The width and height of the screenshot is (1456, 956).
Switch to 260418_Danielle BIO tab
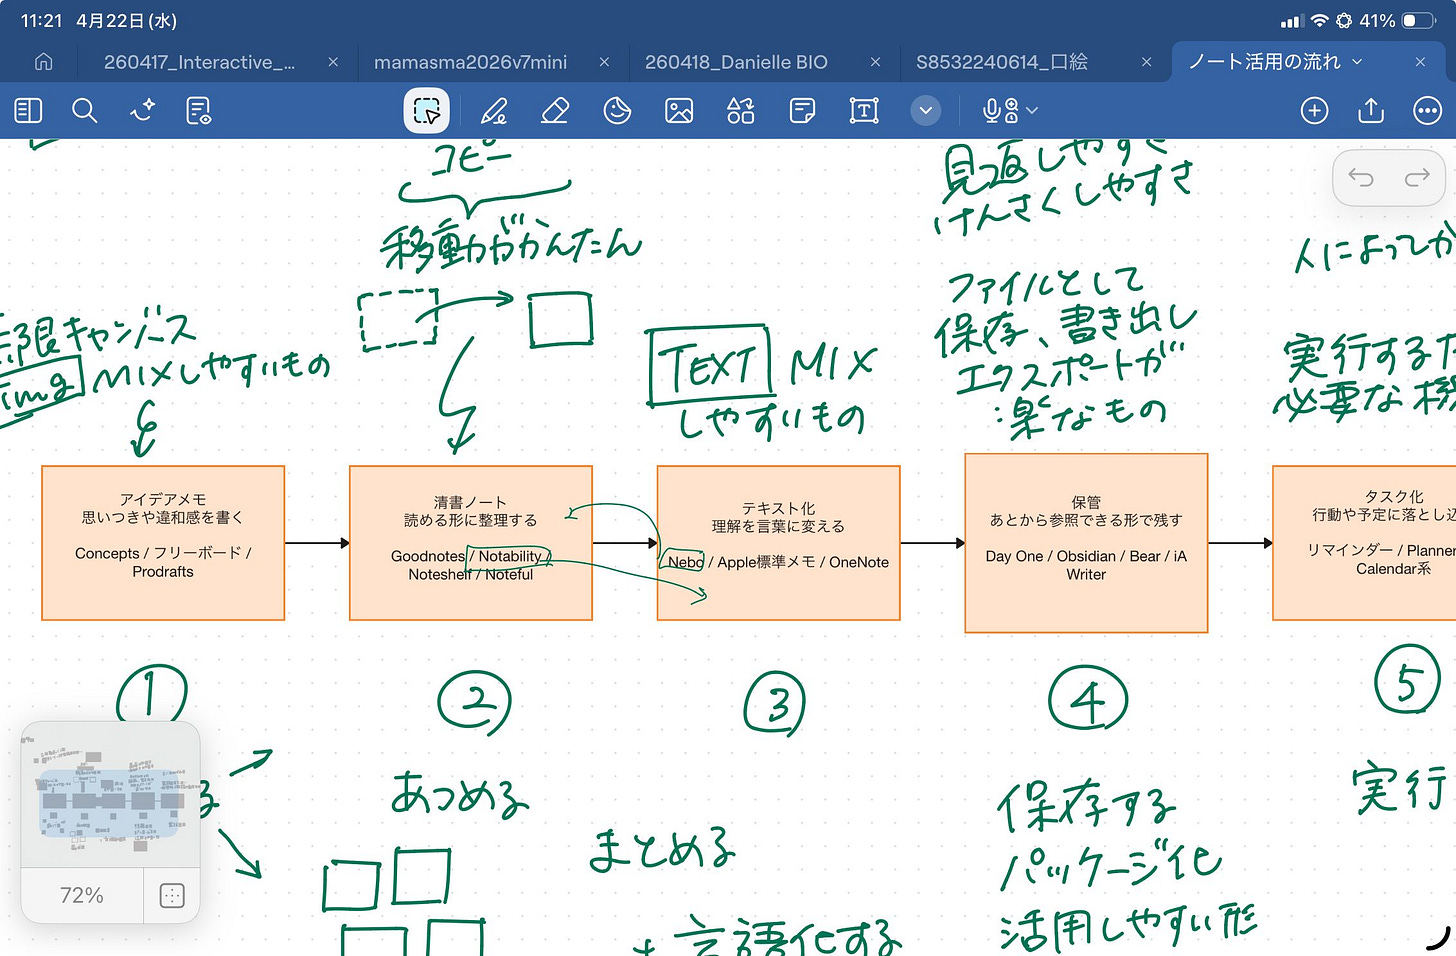(x=736, y=62)
